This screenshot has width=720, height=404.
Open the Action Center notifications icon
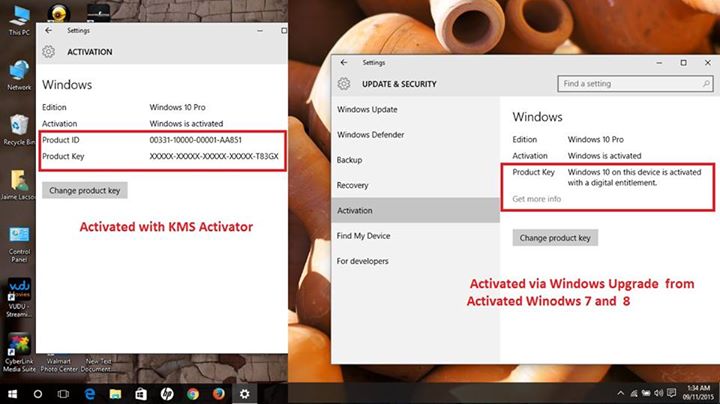[x=671, y=393]
